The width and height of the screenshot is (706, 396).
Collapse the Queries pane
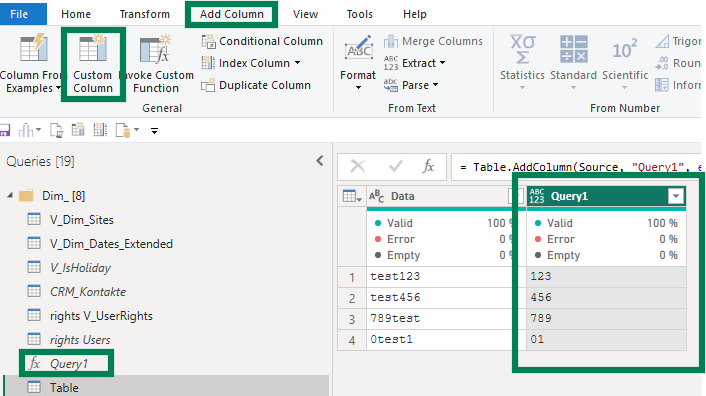320,161
